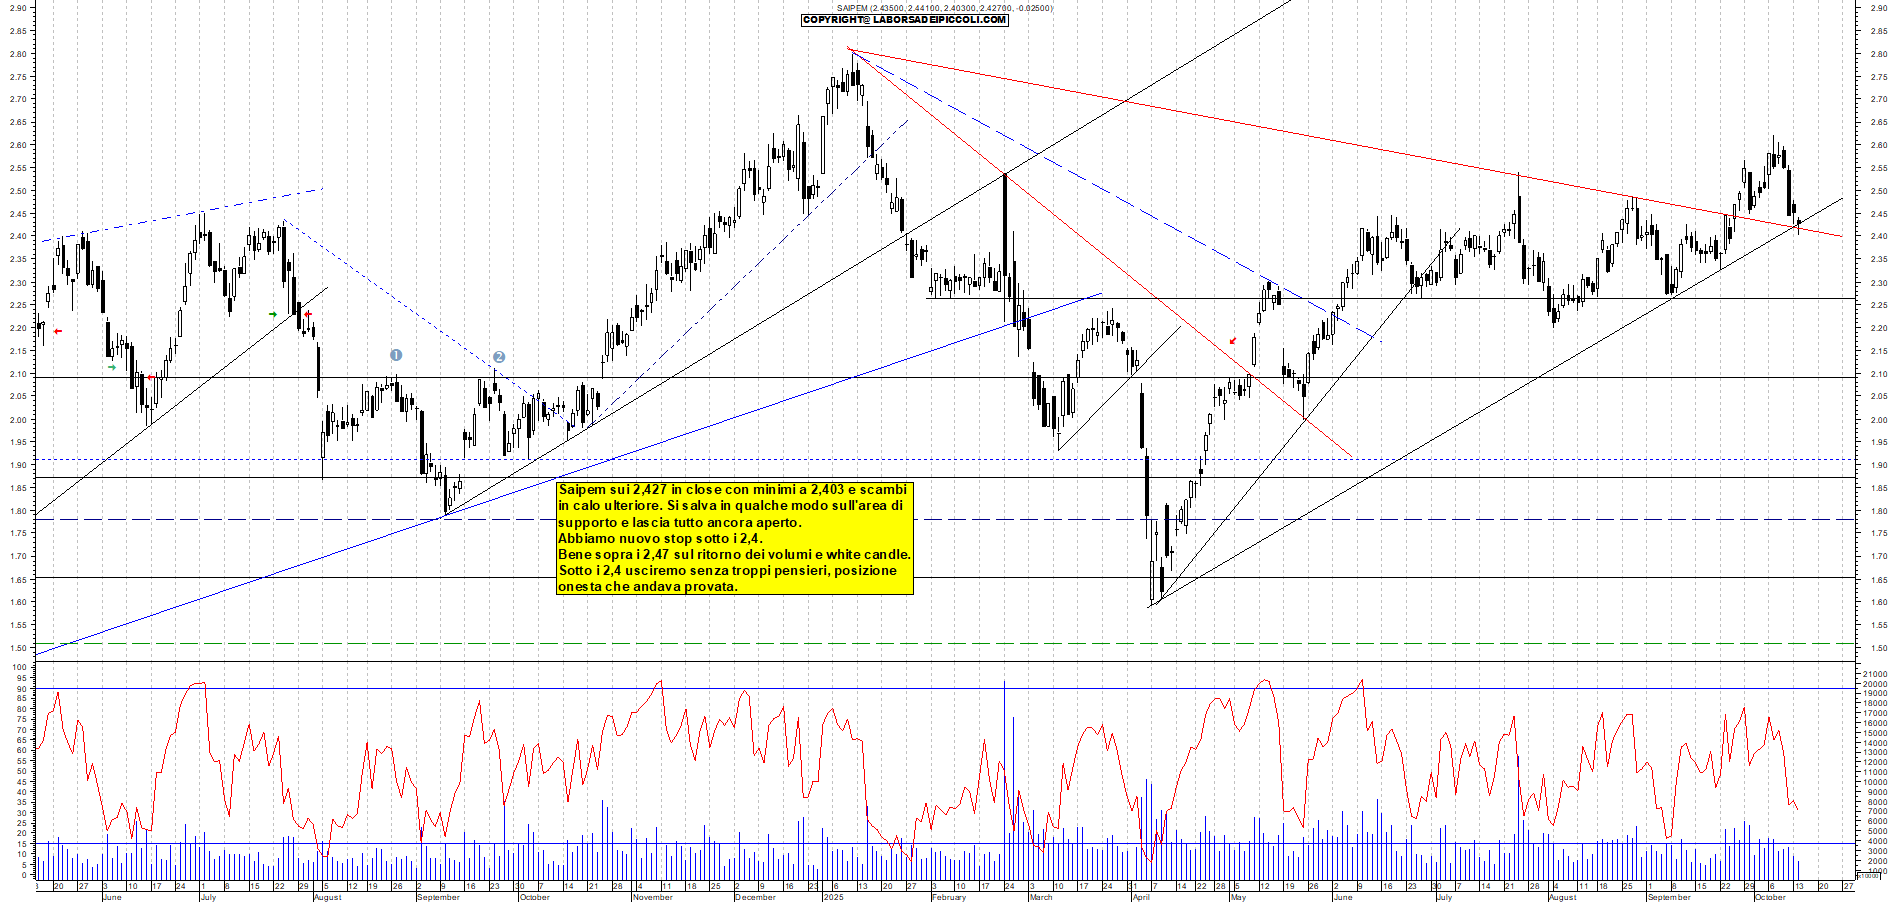Select the 2025 label on the time axis
This screenshot has height=902, width=1890.
click(x=833, y=897)
